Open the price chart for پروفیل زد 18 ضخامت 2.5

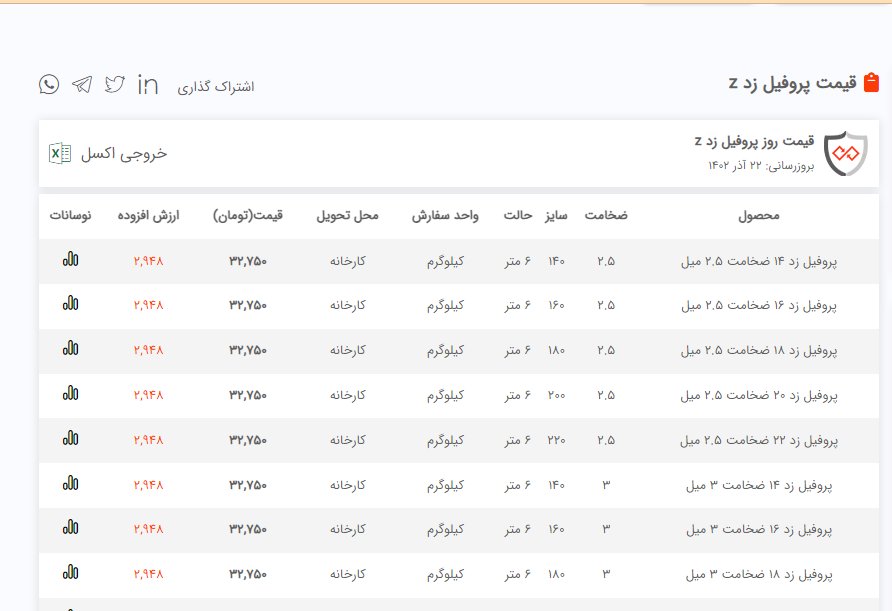coord(70,349)
